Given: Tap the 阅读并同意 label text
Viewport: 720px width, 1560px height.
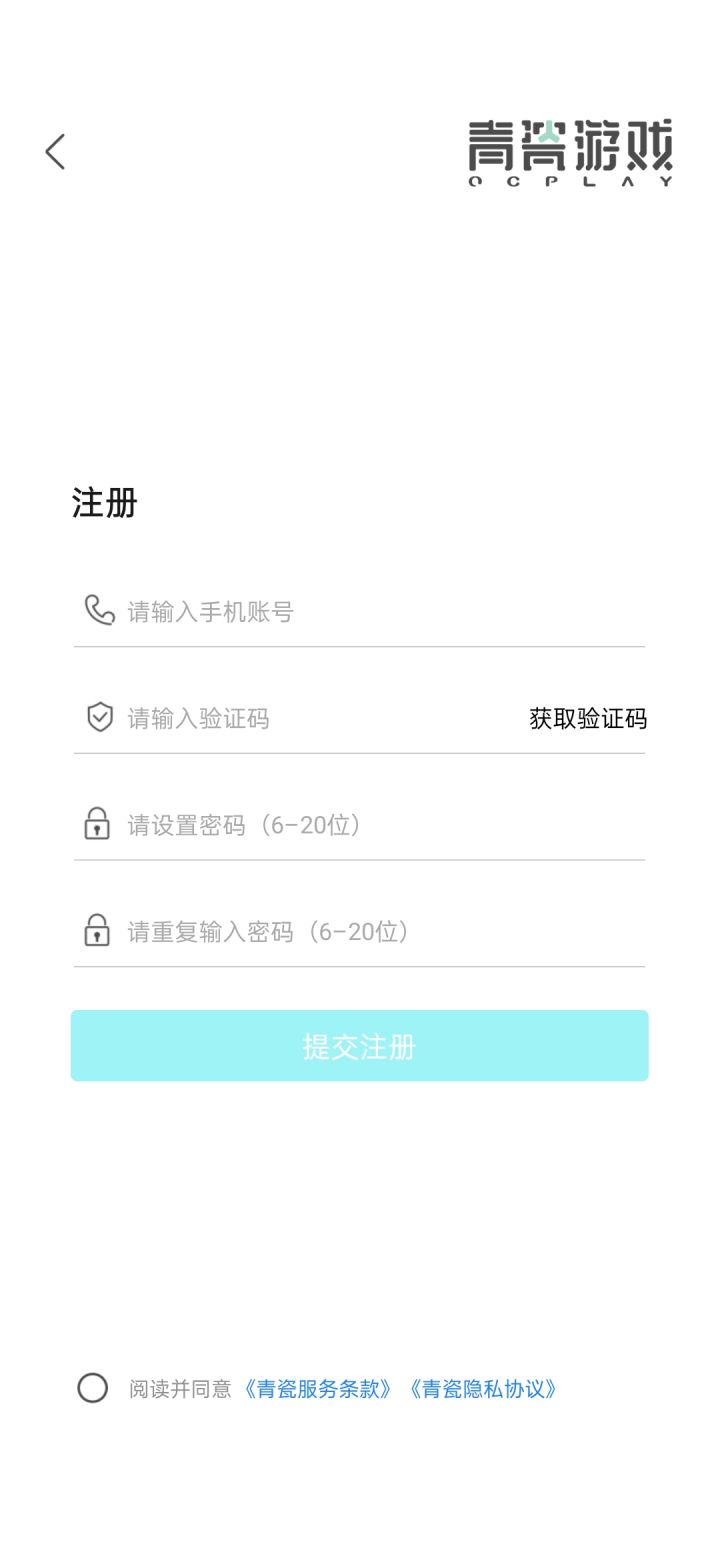Looking at the screenshot, I should tap(180, 1389).
